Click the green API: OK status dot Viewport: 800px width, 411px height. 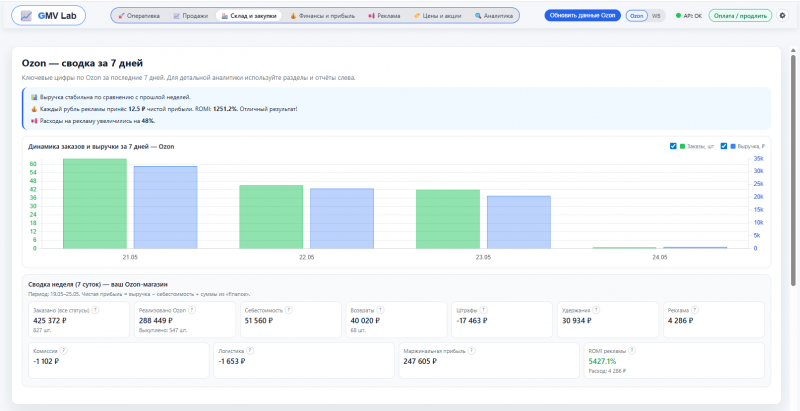click(x=678, y=16)
